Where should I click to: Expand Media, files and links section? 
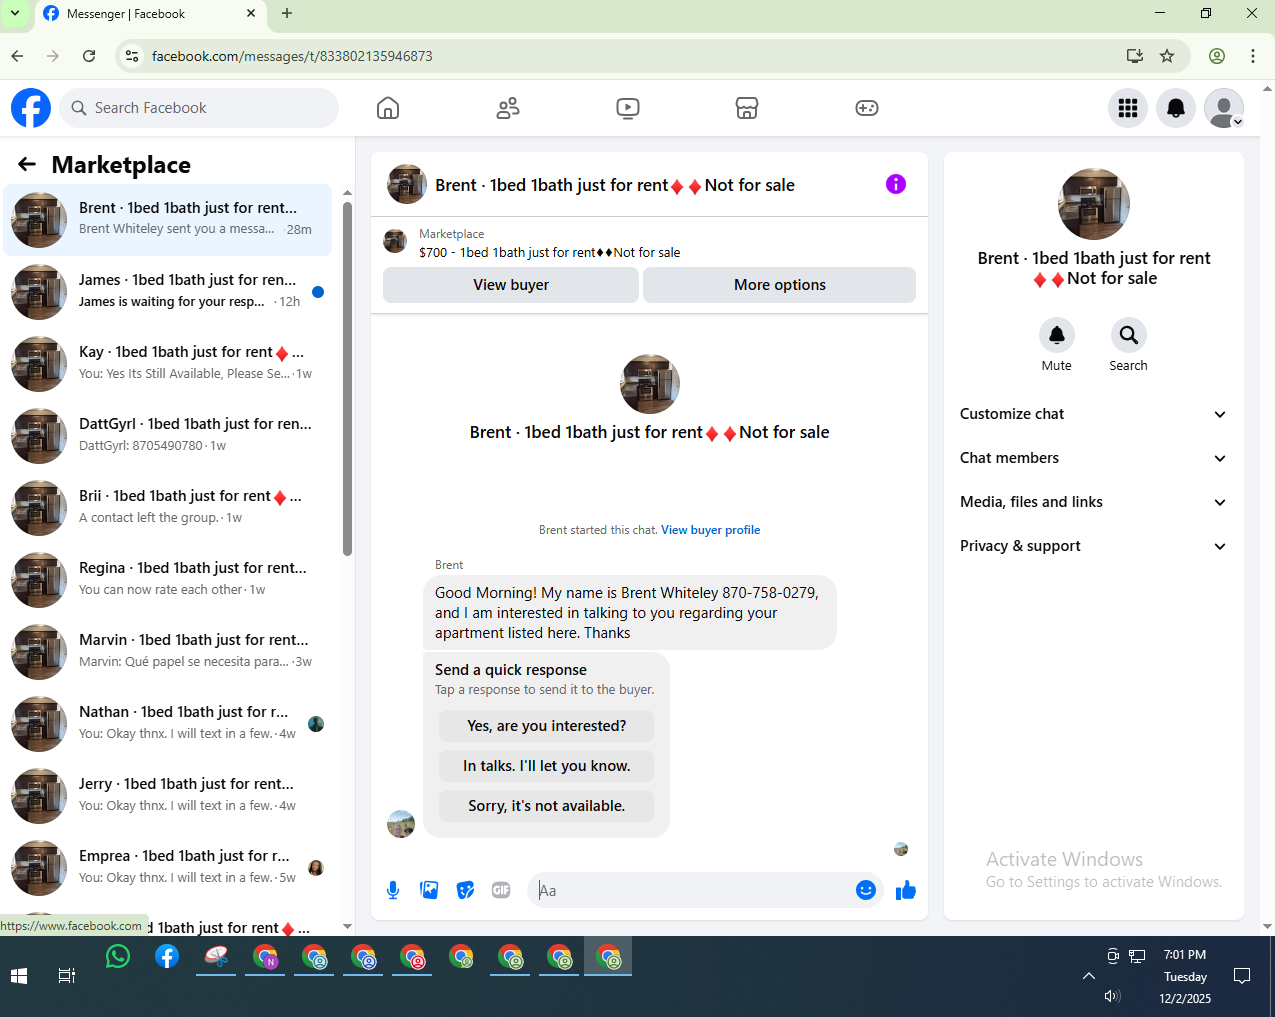coord(1094,502)
